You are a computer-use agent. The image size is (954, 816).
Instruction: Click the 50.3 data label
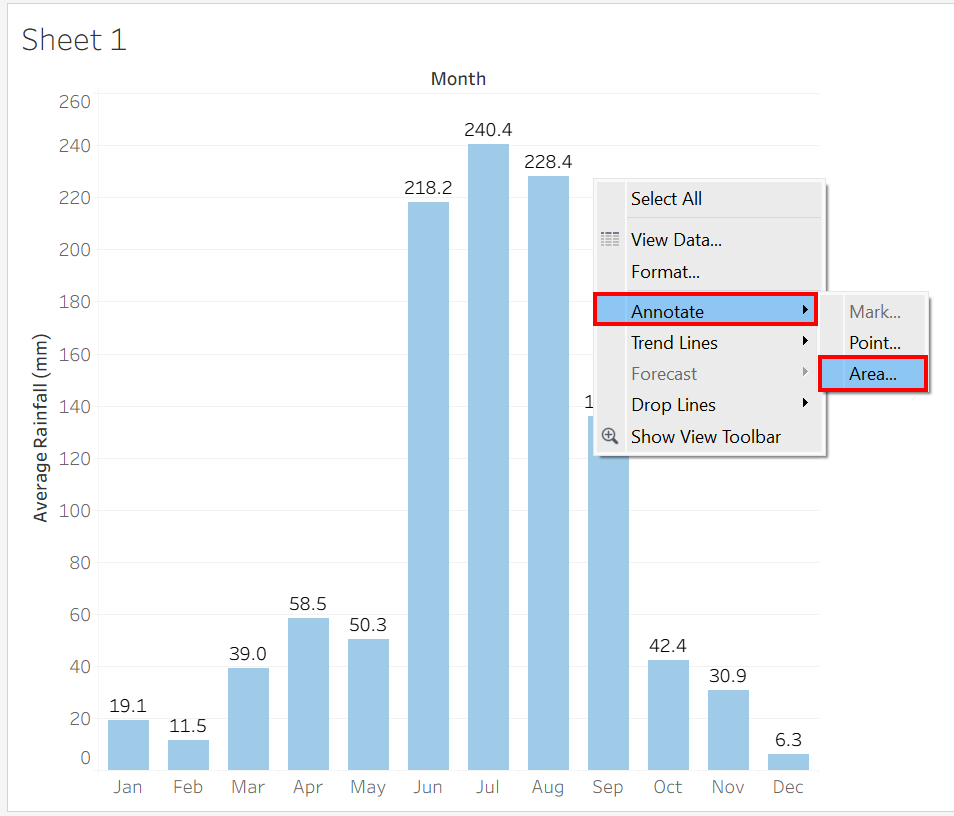point(368,624)
